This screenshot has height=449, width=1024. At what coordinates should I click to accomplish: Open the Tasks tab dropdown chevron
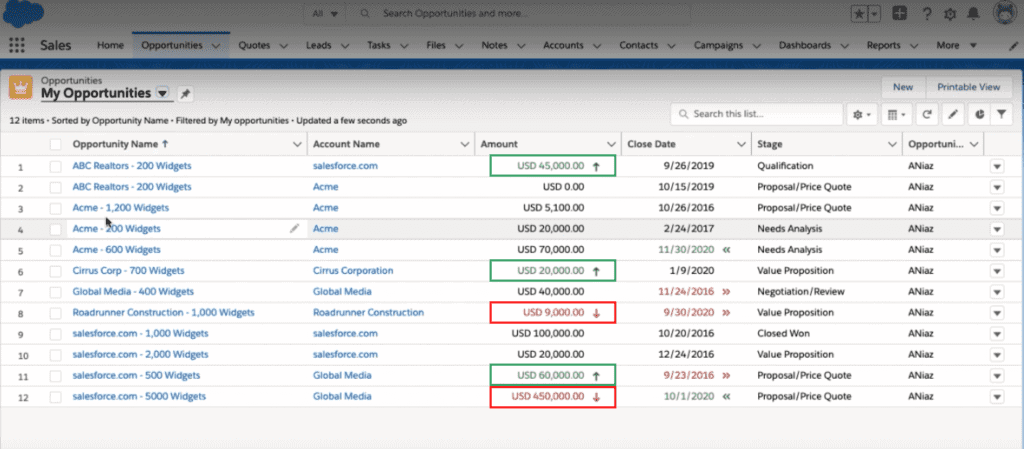pos(404,46)
